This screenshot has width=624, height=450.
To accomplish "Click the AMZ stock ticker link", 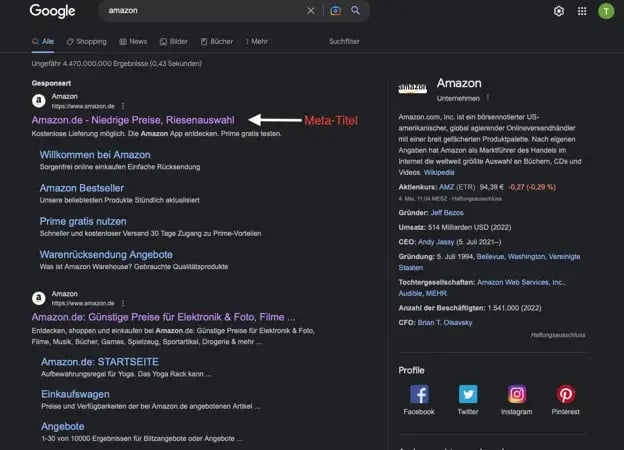I will [x=447, y=187].
